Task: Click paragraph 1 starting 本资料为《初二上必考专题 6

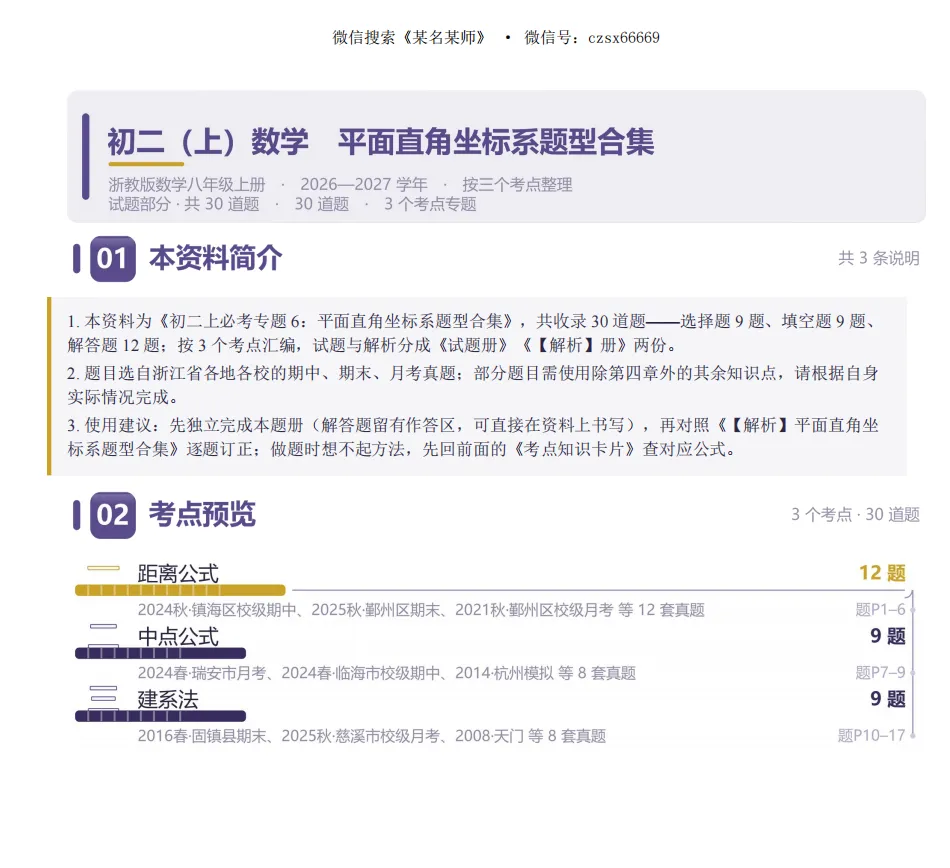Action: coord(473,333)
